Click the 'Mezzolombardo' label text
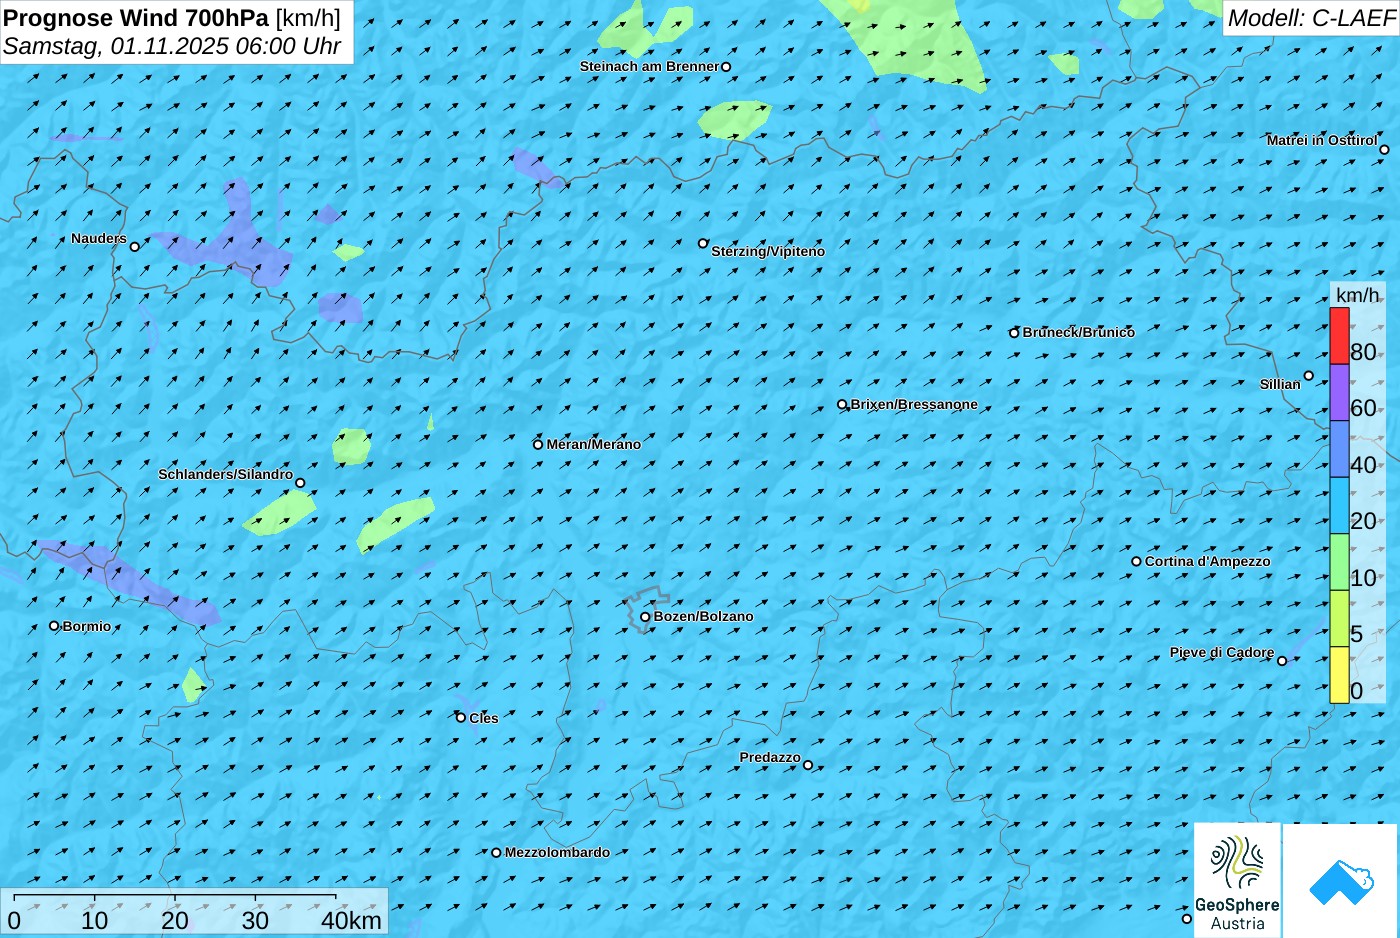The height and width of the screenshot is (938, 1400). [x=557, y=853]
